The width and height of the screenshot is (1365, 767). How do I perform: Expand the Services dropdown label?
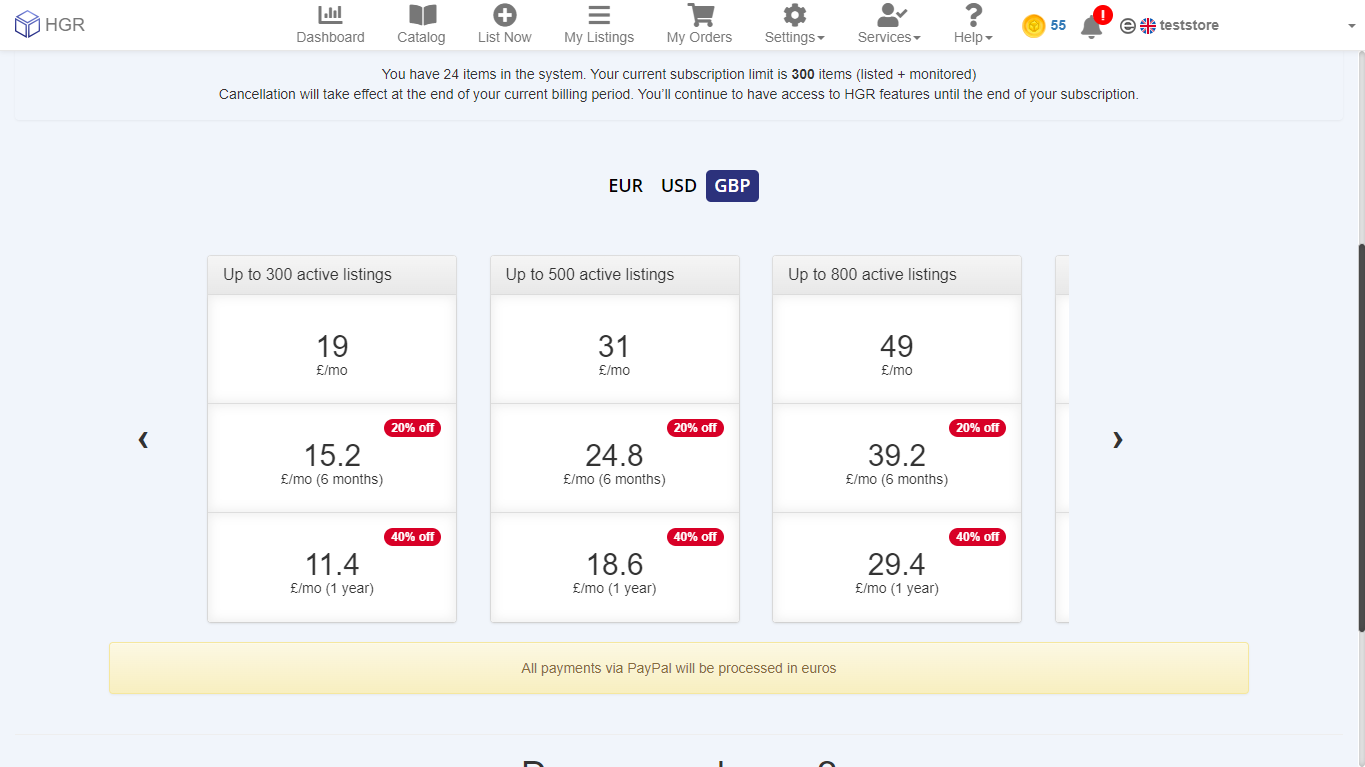pos(889,37)
